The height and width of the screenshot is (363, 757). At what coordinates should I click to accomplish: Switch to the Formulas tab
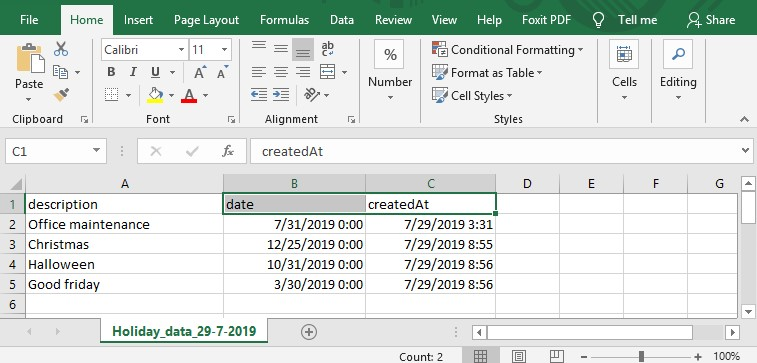click(284, 20)
